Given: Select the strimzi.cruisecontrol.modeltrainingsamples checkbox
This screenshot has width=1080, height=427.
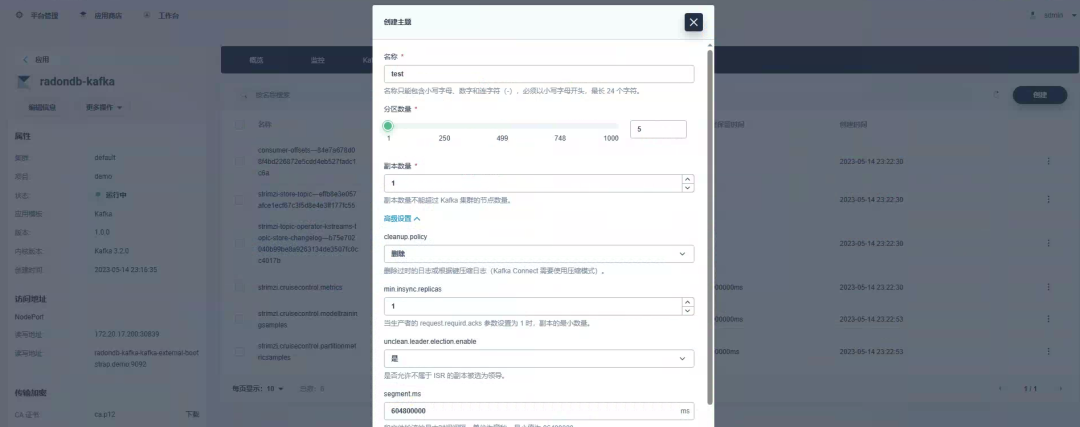Looking at the screenshot, I should coord(239,319).
